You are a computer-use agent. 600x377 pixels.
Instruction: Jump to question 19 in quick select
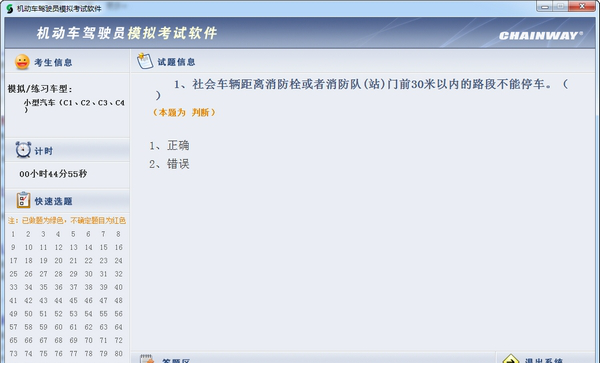coord(43,261)
